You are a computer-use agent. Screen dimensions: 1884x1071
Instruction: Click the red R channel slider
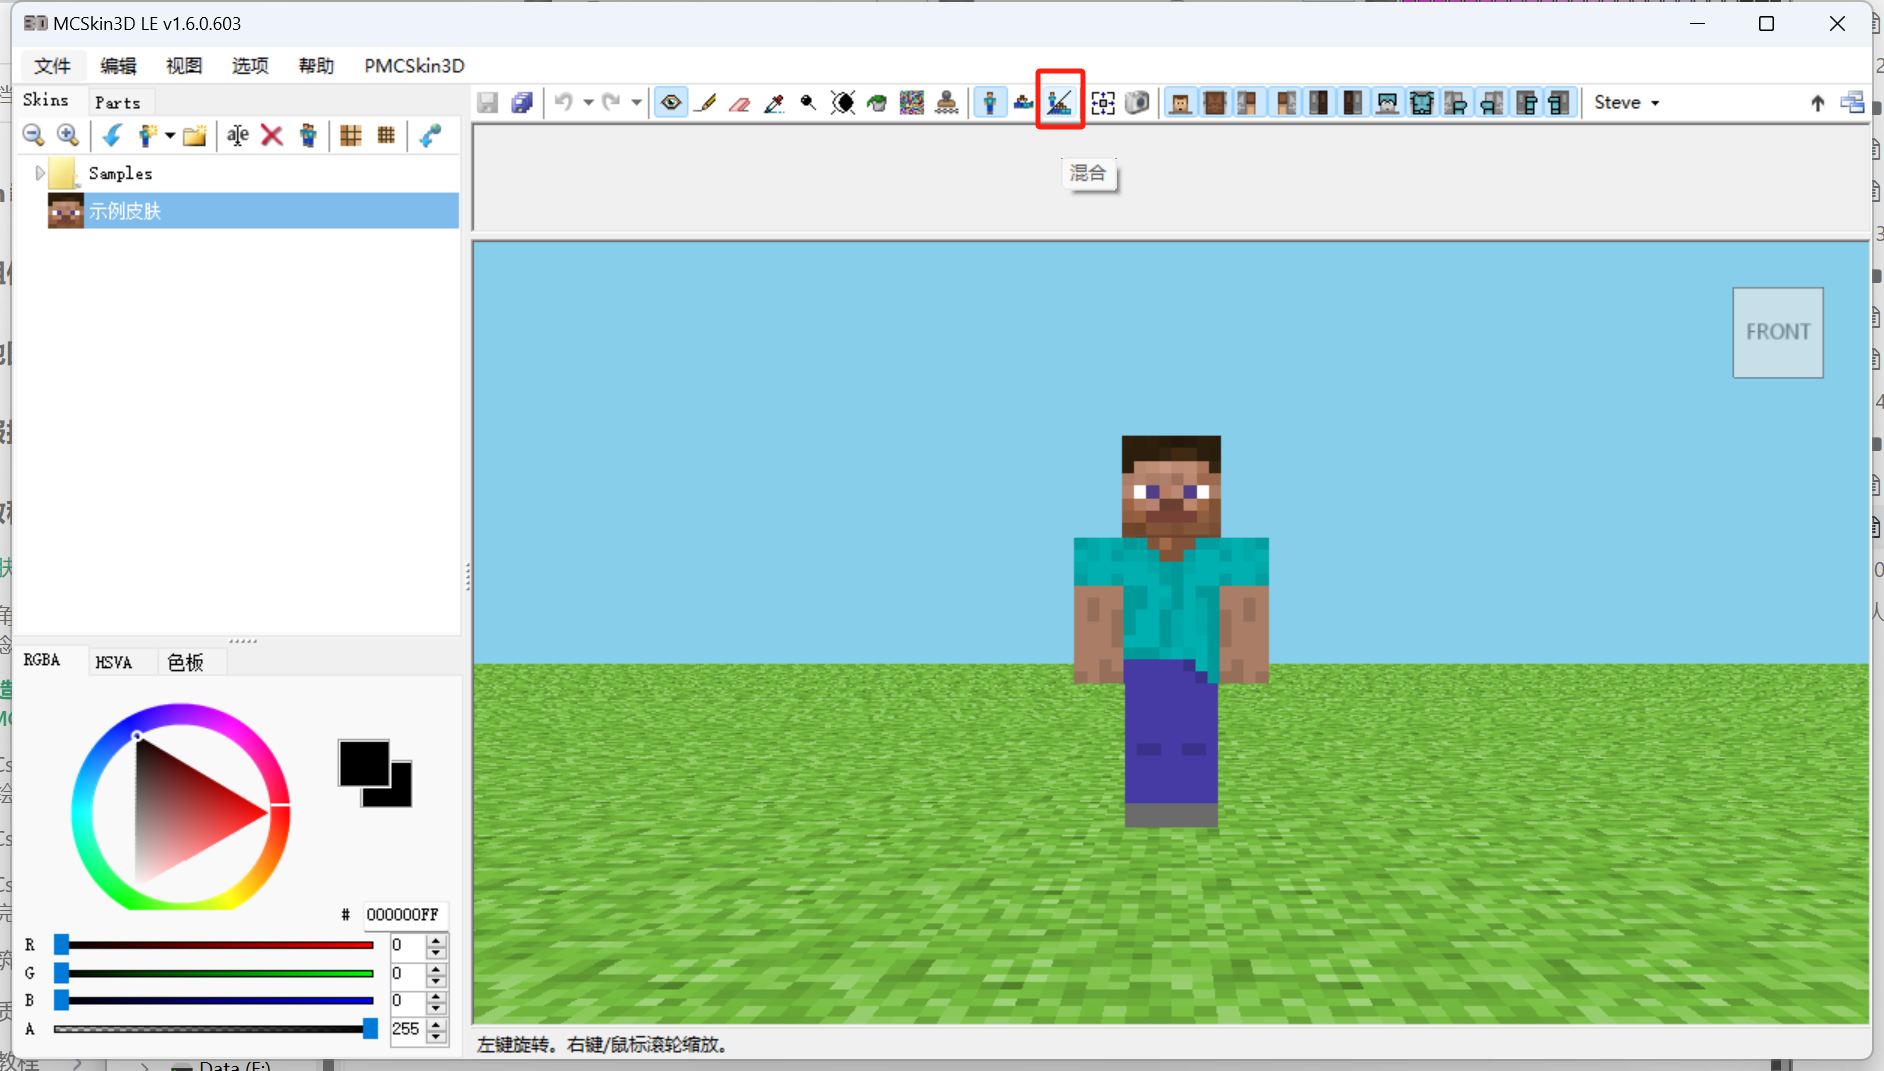[x=214, y=944]
